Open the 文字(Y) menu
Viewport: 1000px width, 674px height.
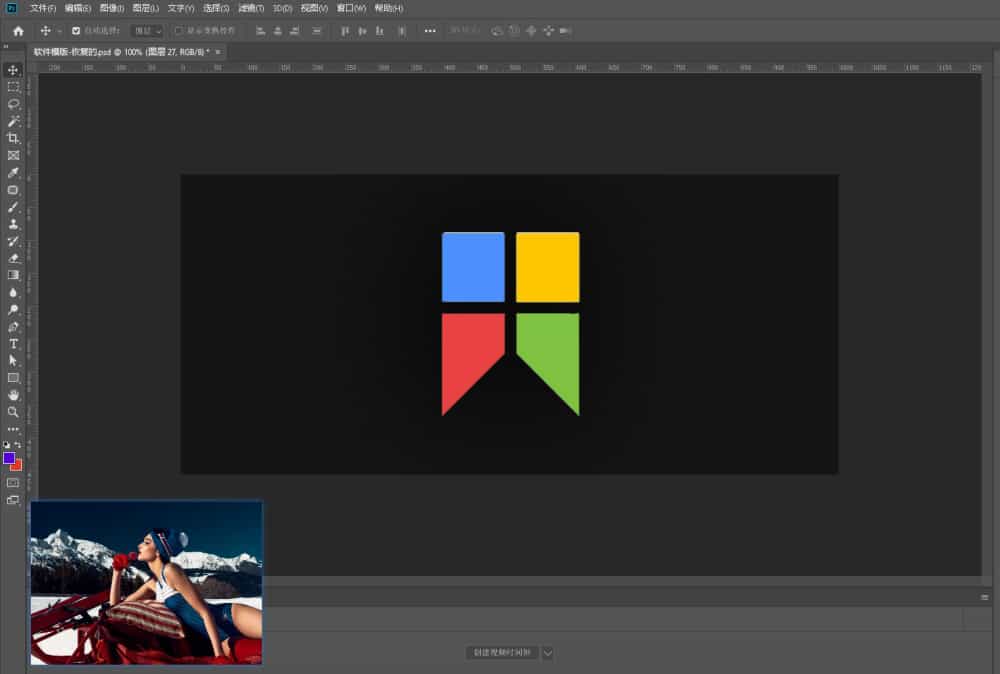point(180,8)
